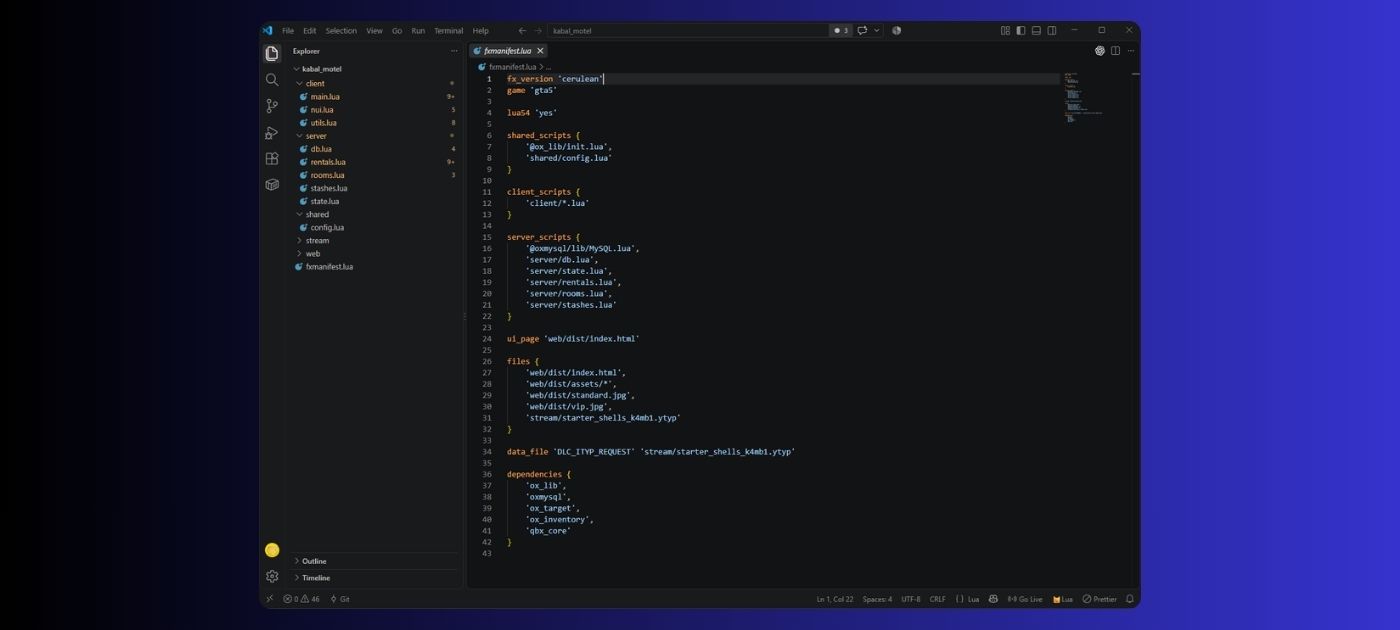The width and height of the screenshot is (1400, 630).
Task: Change language mode via {} Lua
Action: click(967, 599)
